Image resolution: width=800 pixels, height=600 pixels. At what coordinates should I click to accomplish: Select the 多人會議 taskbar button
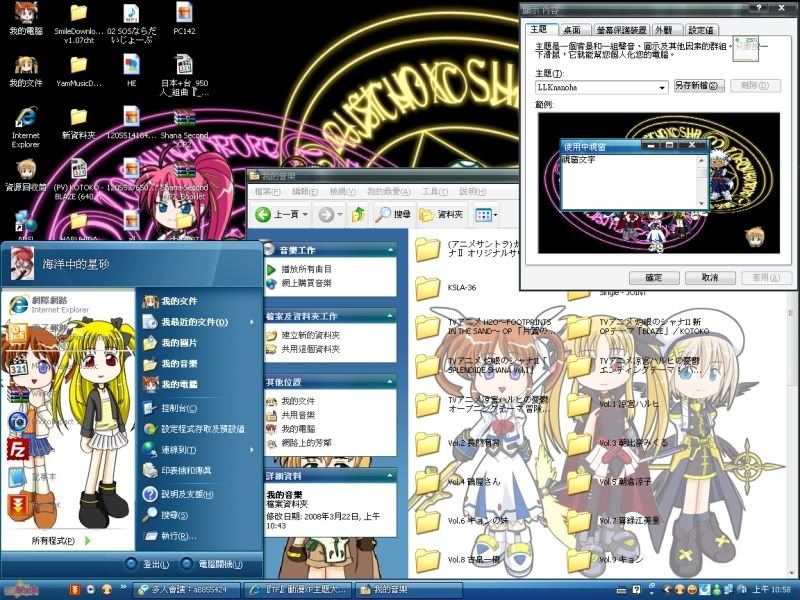click(x=187, y=590)
